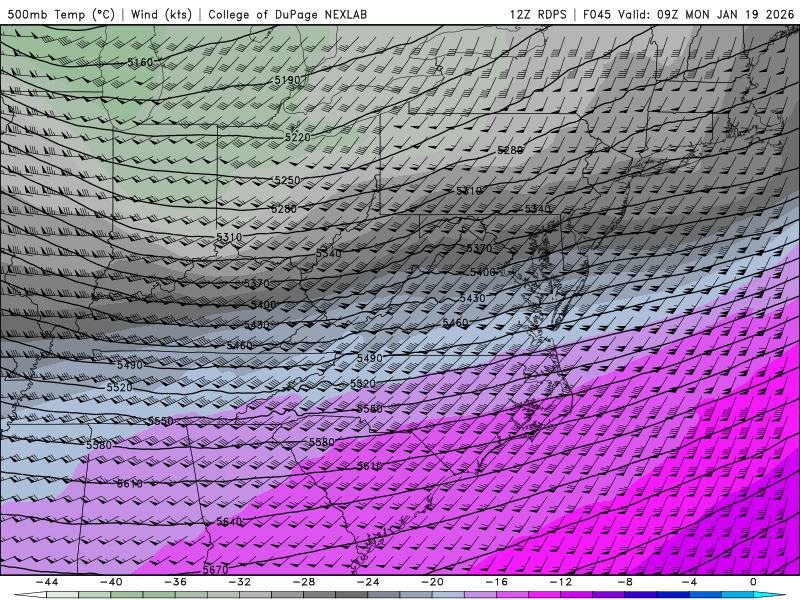Image resolution: width=800 pixels, height=600 pixels.
Task: Click the 5190 height contour label
Action: [x=287, y=80]
